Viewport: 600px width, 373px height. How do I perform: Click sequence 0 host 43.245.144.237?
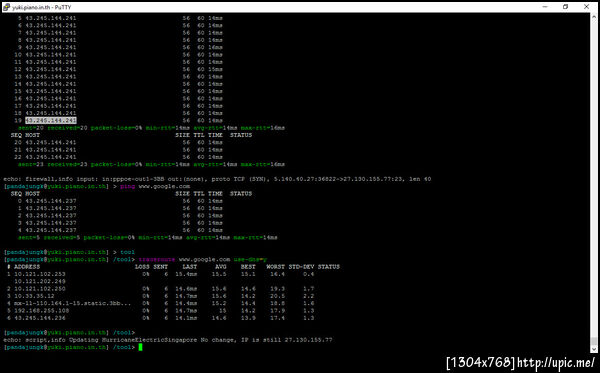click(x=51, y=201)
